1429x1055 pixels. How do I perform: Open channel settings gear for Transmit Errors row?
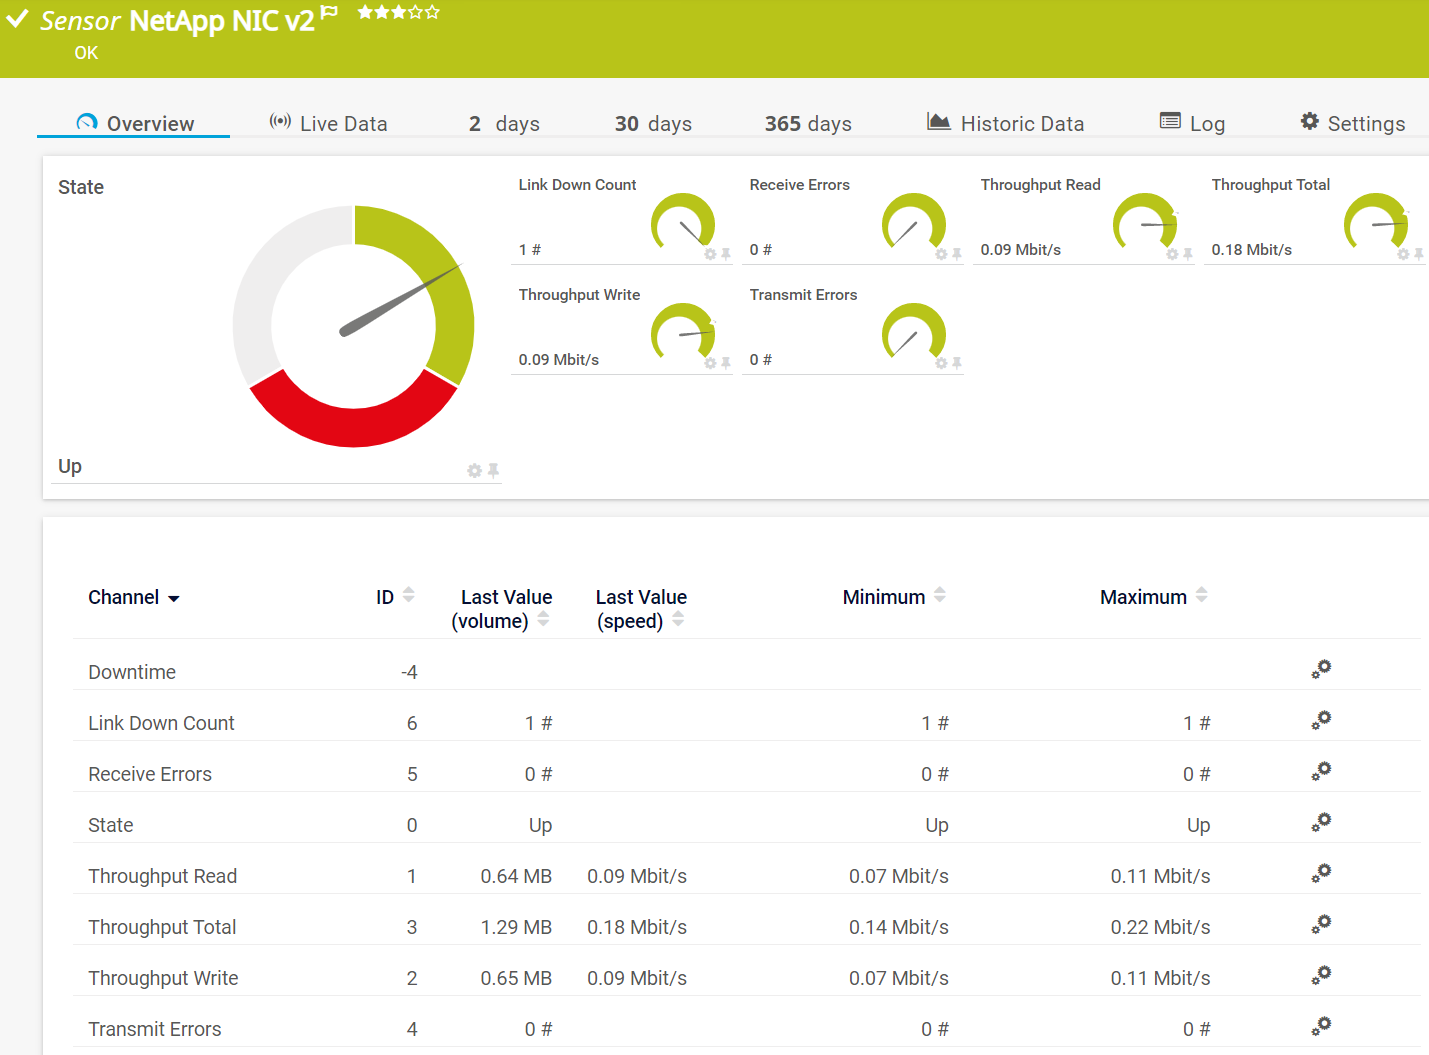point(1321,1027)
